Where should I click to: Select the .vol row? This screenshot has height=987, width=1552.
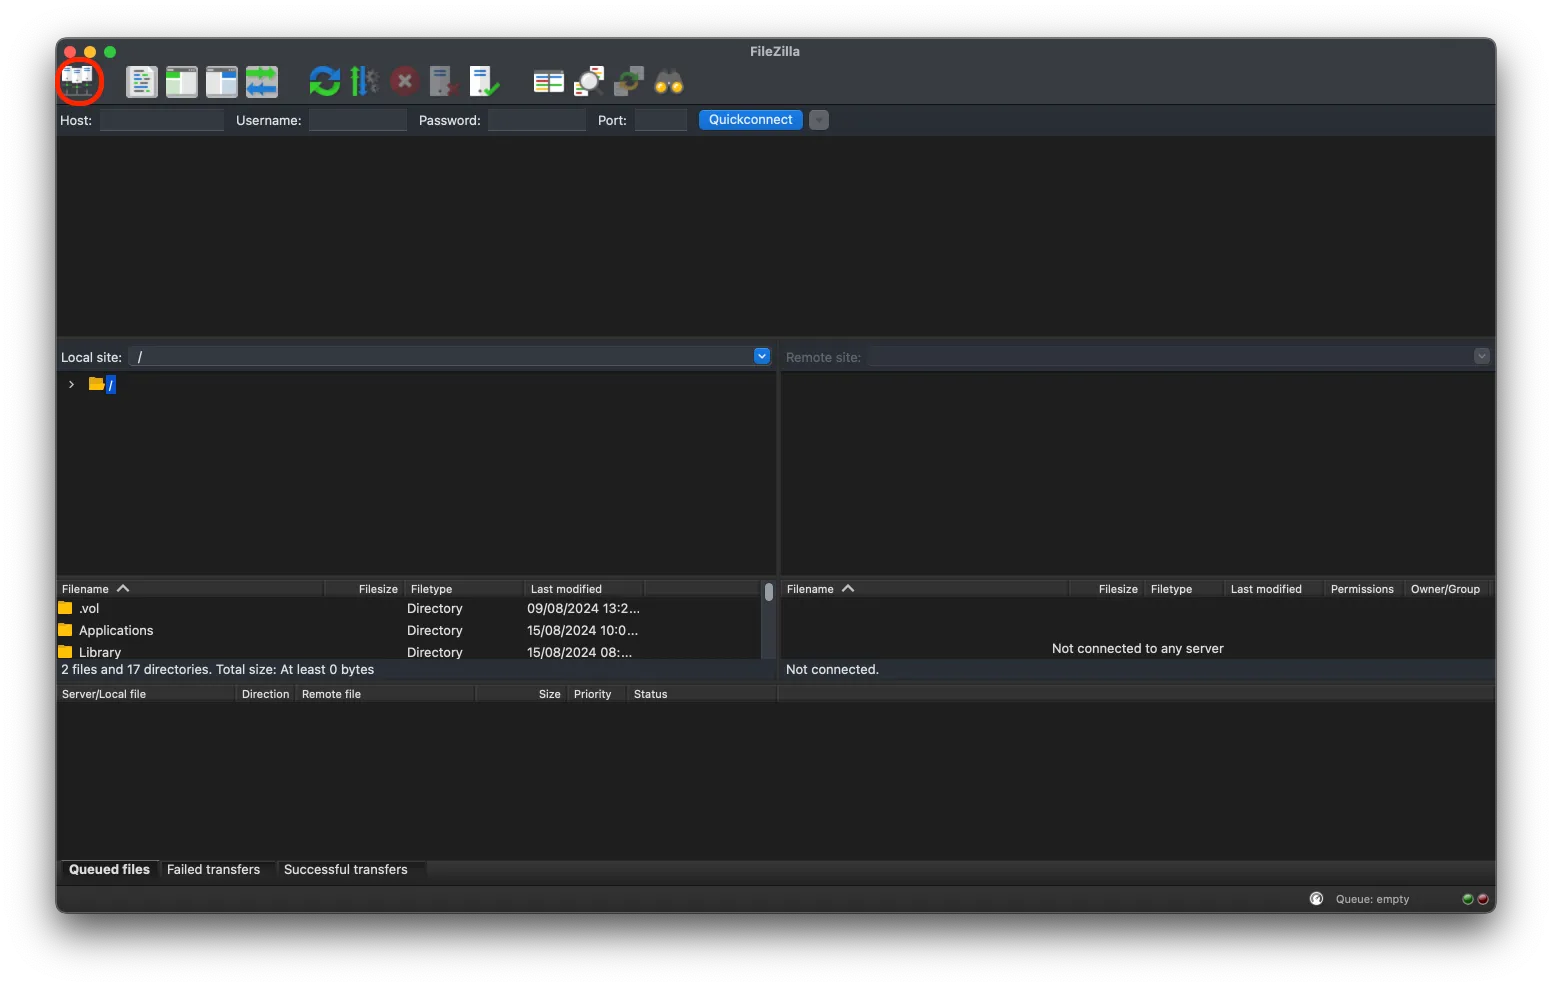pos(409,608)
